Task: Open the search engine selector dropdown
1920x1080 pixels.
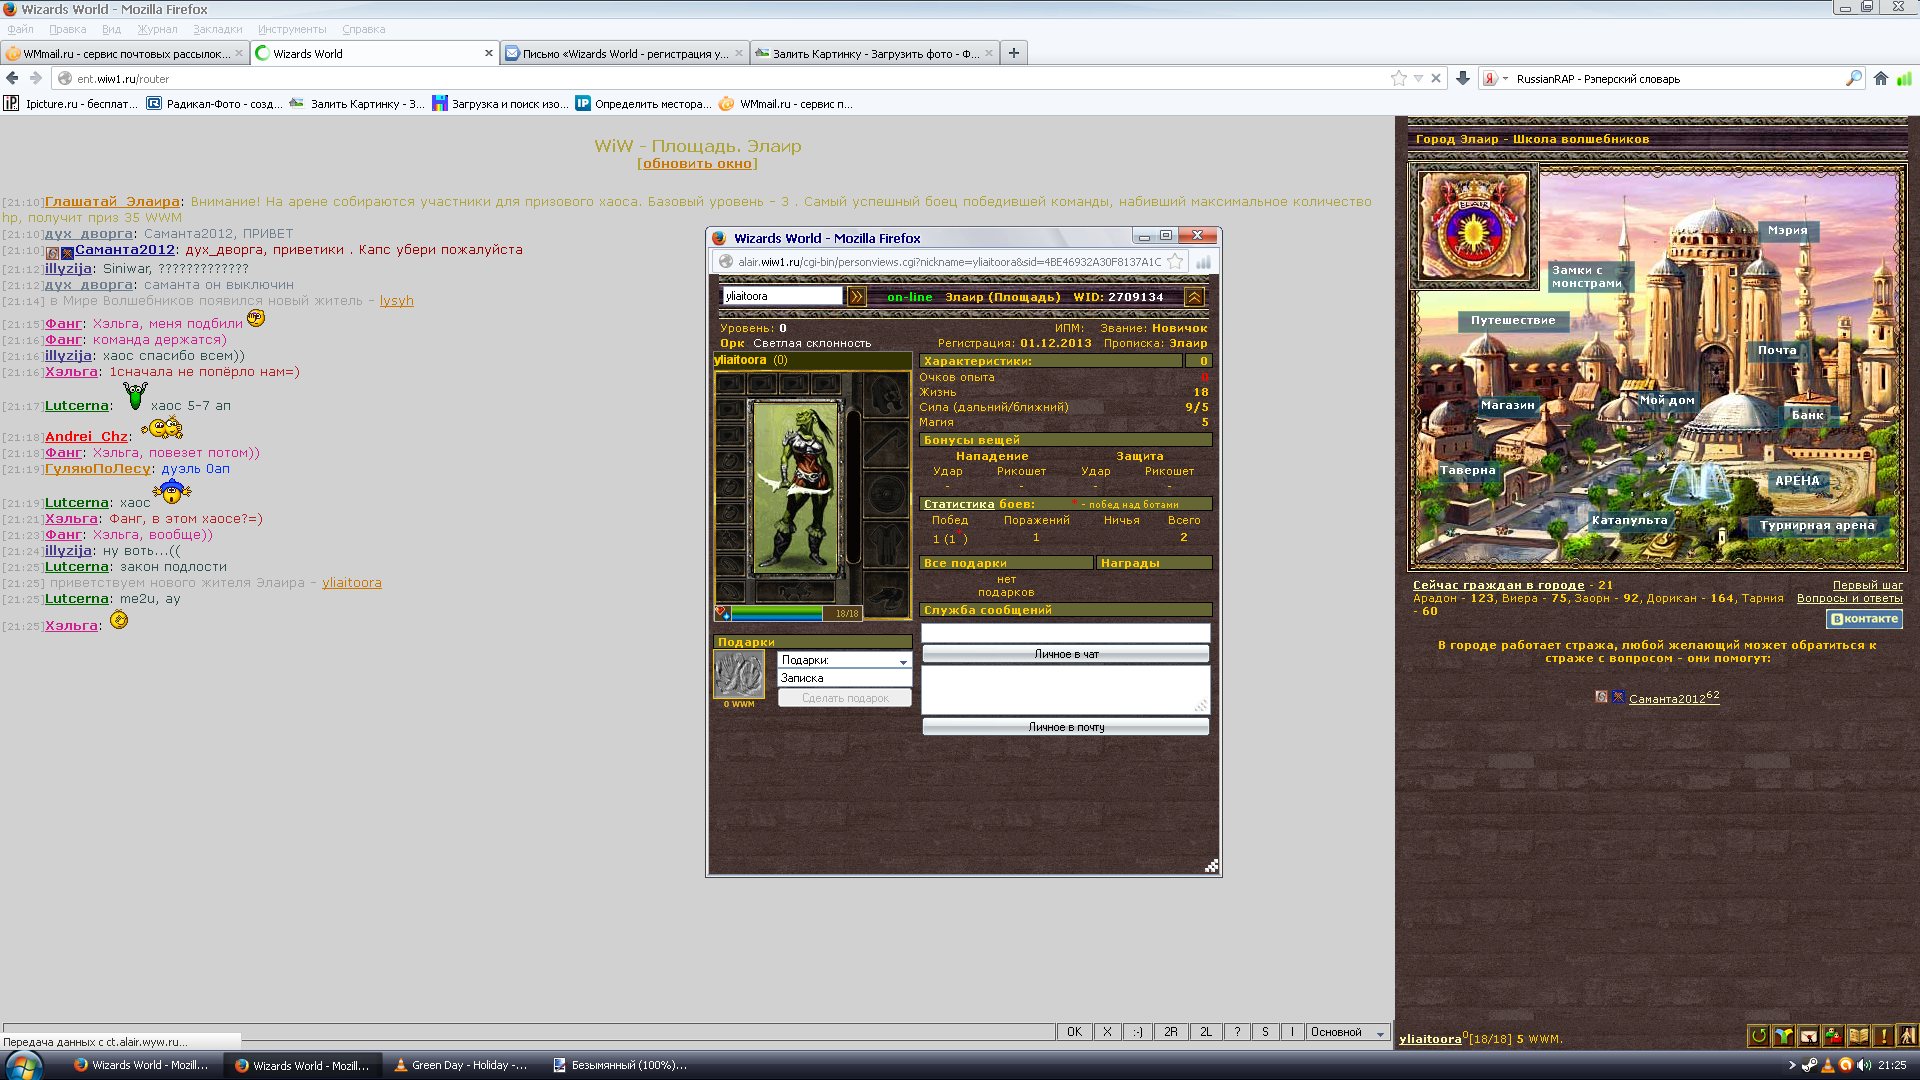Action: pos(1495,79)
